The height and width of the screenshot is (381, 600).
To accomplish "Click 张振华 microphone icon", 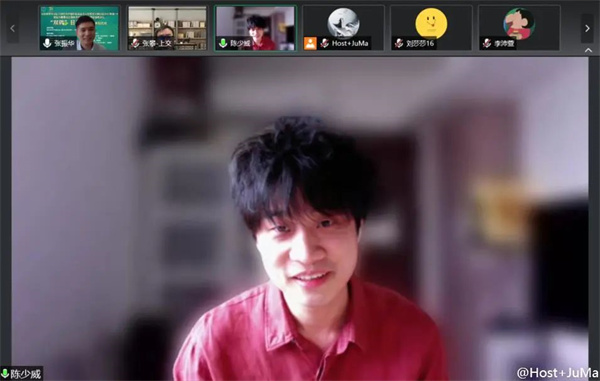I will click(47, 43).
